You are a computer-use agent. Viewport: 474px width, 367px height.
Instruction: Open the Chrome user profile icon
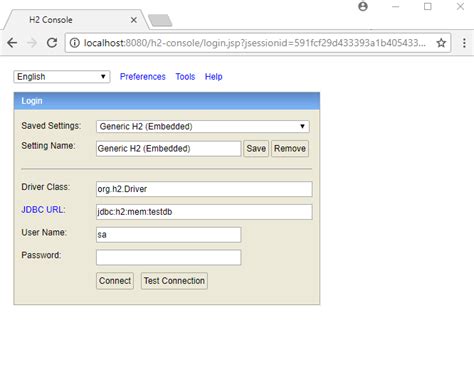click(363, 6)
